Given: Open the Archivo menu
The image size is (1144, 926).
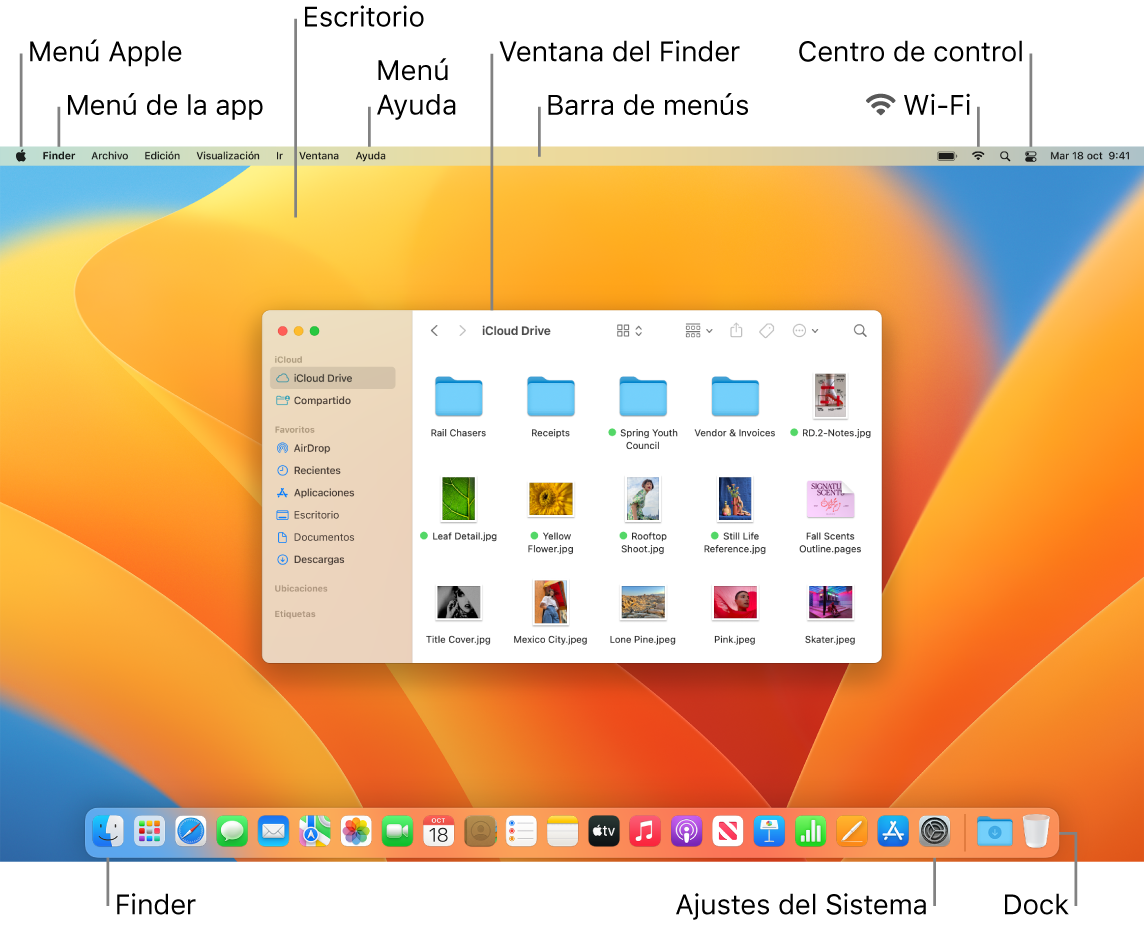Looking at the screenshot, I should [109, 155].
